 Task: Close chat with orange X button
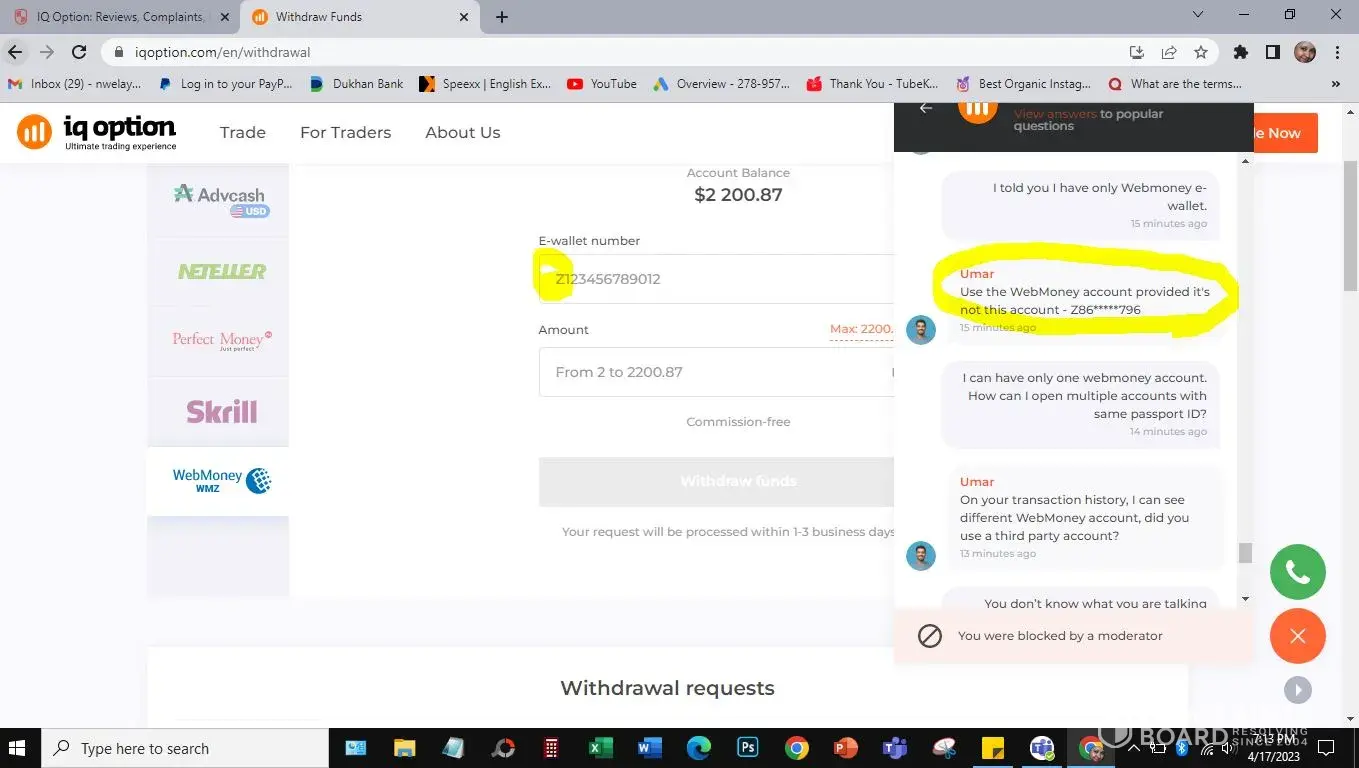1297,636
